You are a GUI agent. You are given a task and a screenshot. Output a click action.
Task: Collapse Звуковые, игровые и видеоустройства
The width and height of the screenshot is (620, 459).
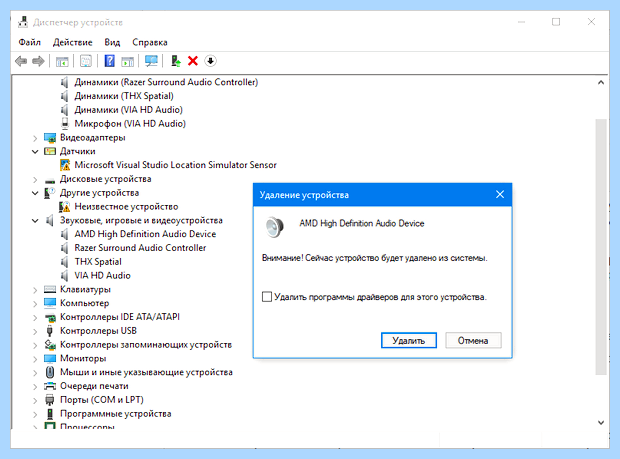35,221
